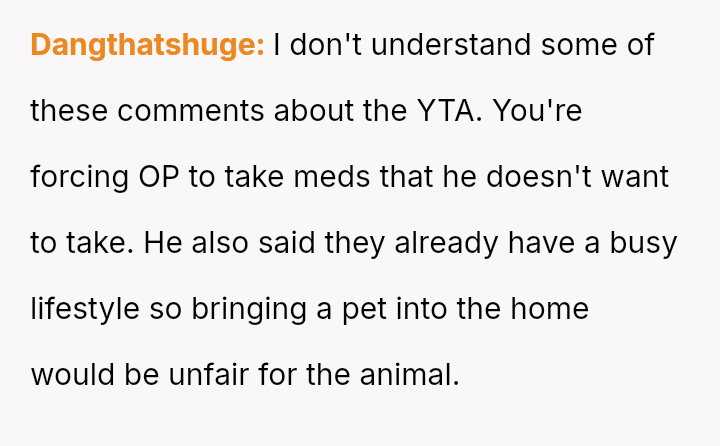Image resolution: width=720 pixels, height=446 pixels.
Task: Click the word "would" starting last line
Action: 73,375
